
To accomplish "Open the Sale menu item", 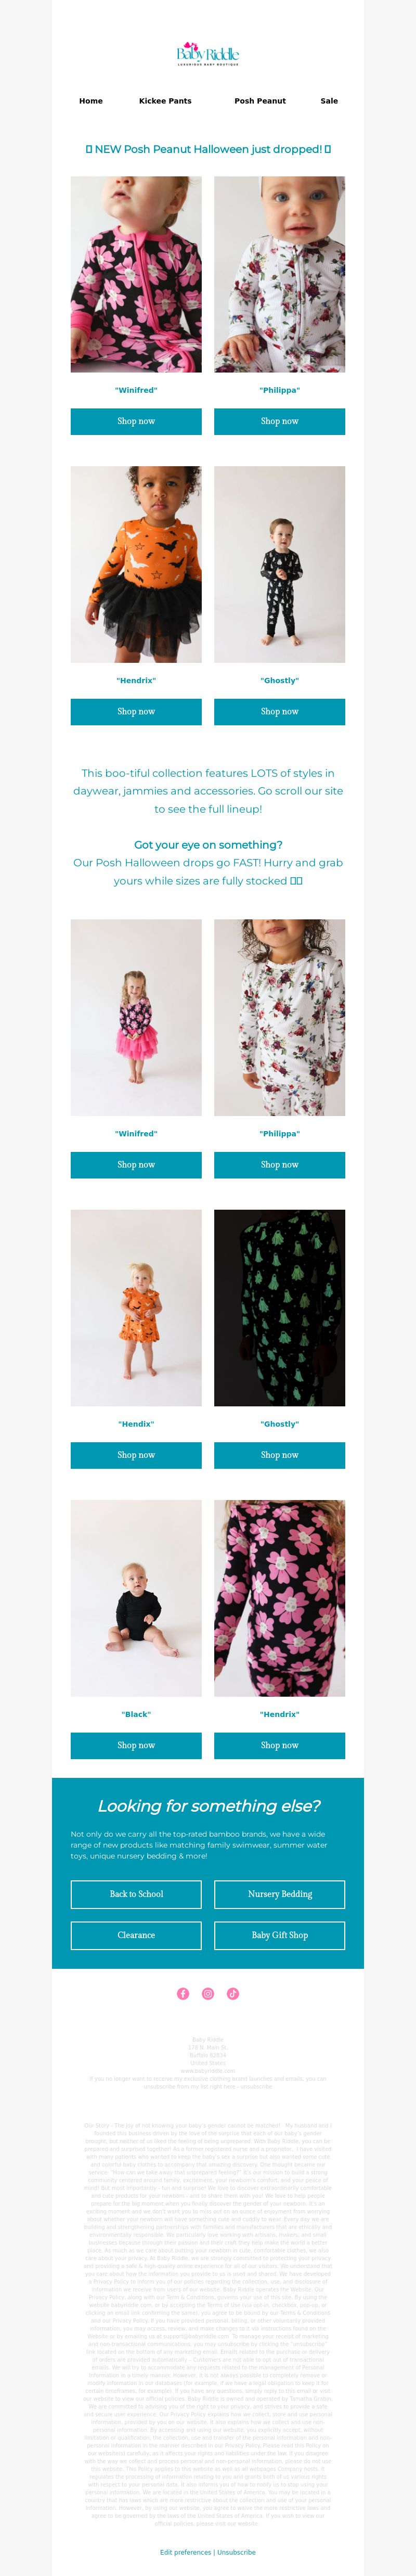I will pos(329,101).
